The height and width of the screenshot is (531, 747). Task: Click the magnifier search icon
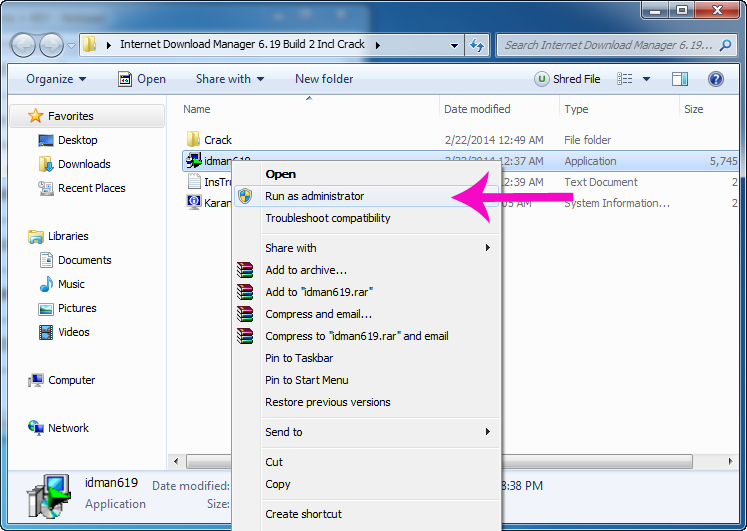[726, 45]
